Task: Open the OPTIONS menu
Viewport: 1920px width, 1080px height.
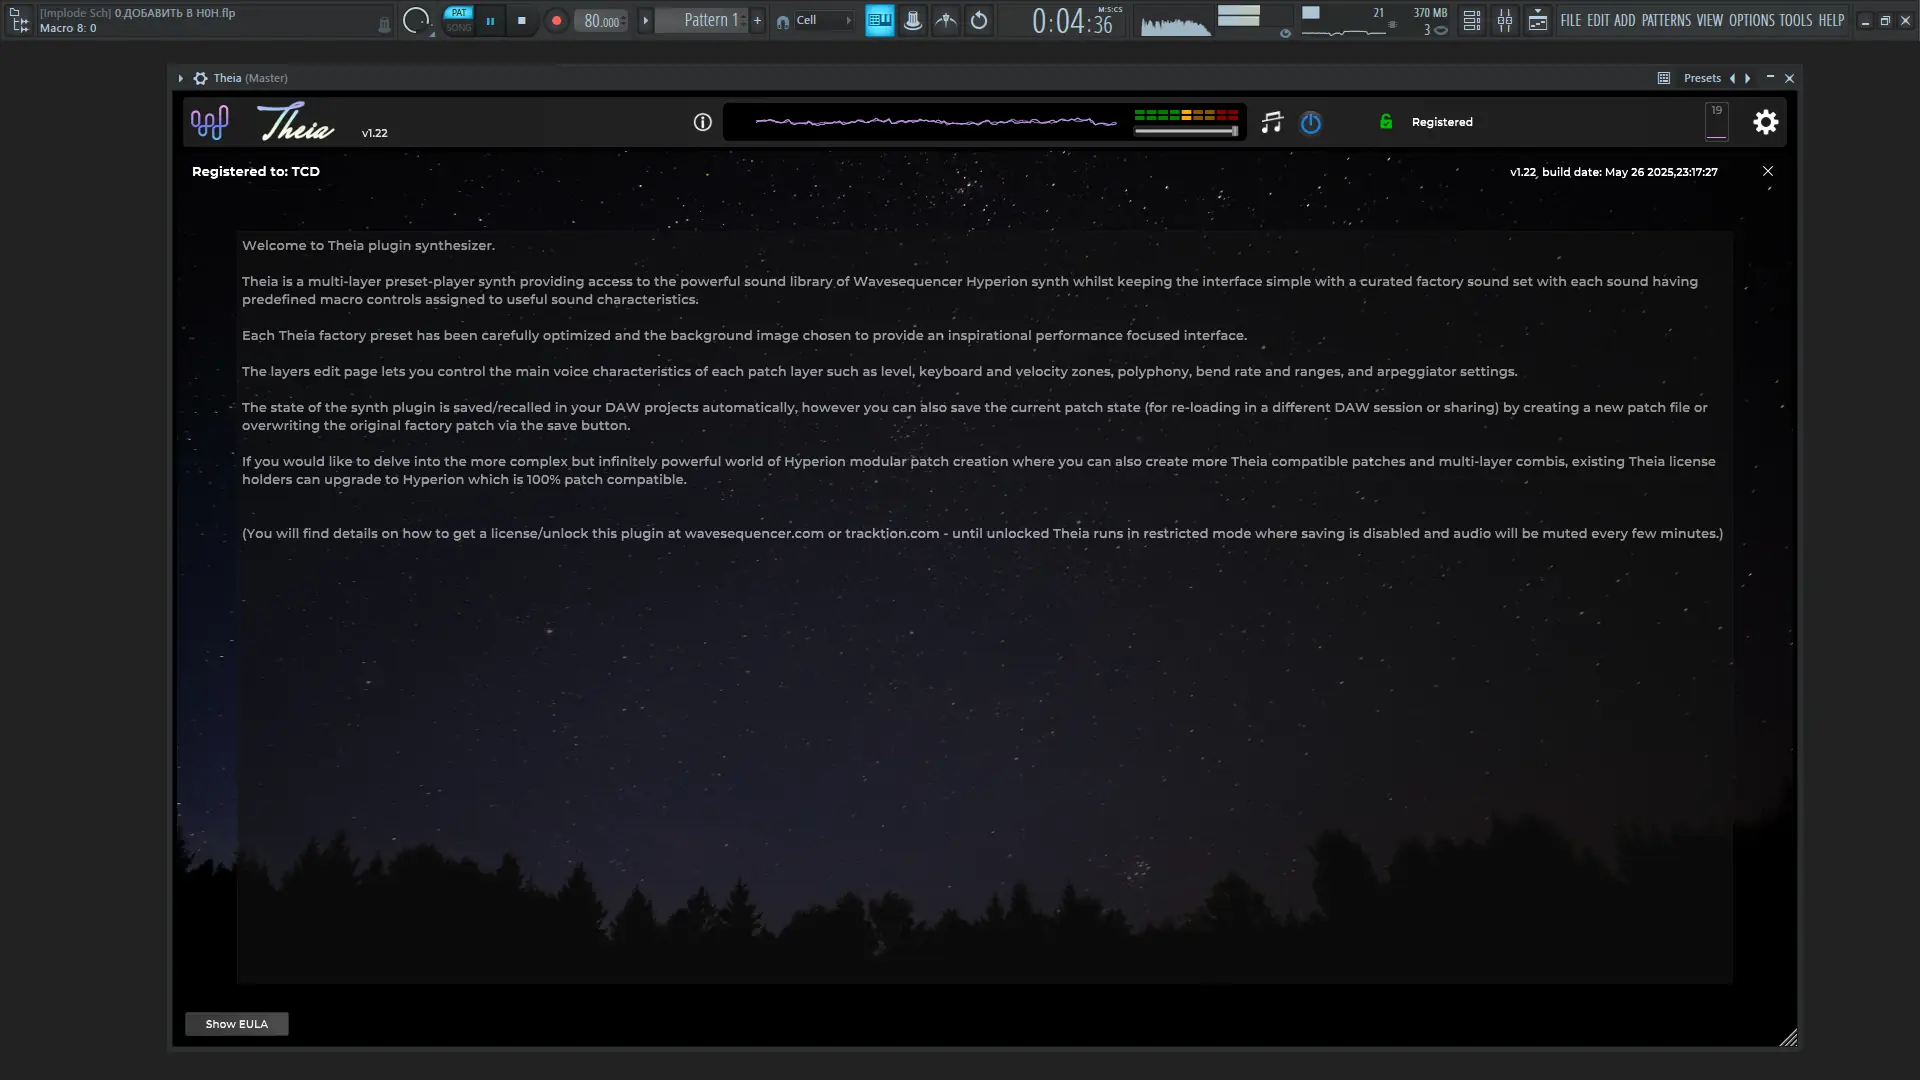Action: [1751, 20]
